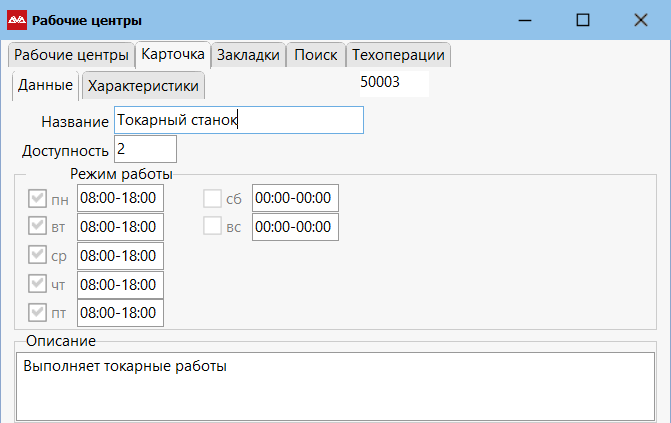Click inside the Описание text area
Screen dimensions: 671x423
[335, 385]
